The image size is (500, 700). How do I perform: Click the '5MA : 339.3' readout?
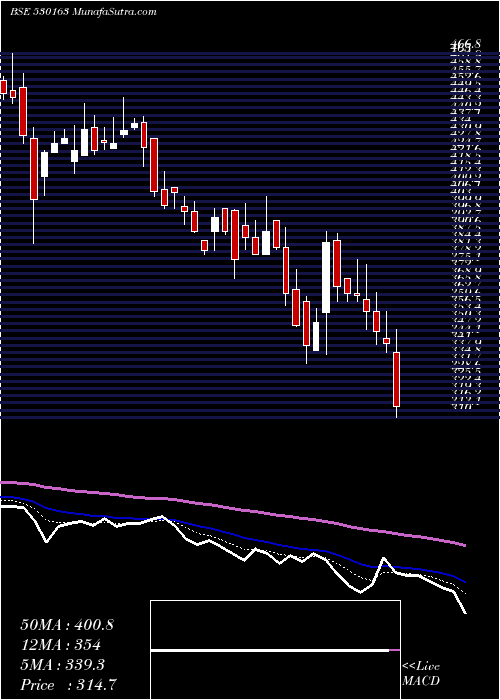[62, 665]
